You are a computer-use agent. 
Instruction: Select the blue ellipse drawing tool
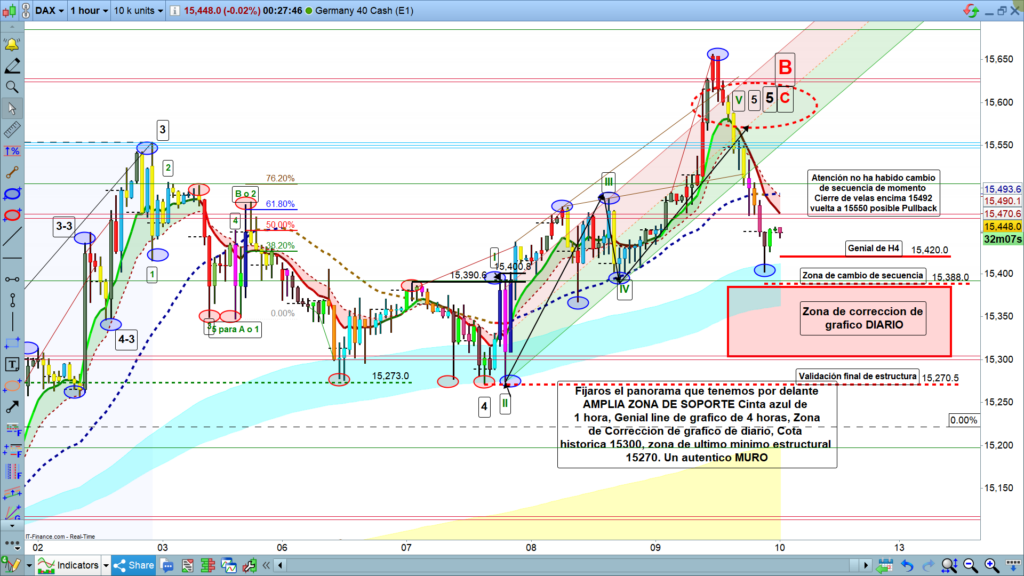pos(12,193)
